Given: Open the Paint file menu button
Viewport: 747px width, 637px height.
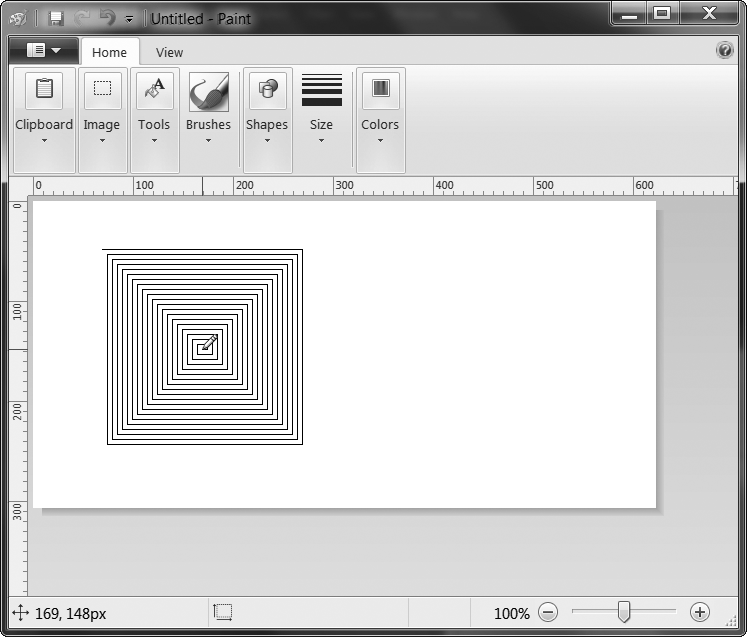Looking at the screenshot, I should point(44,51).
